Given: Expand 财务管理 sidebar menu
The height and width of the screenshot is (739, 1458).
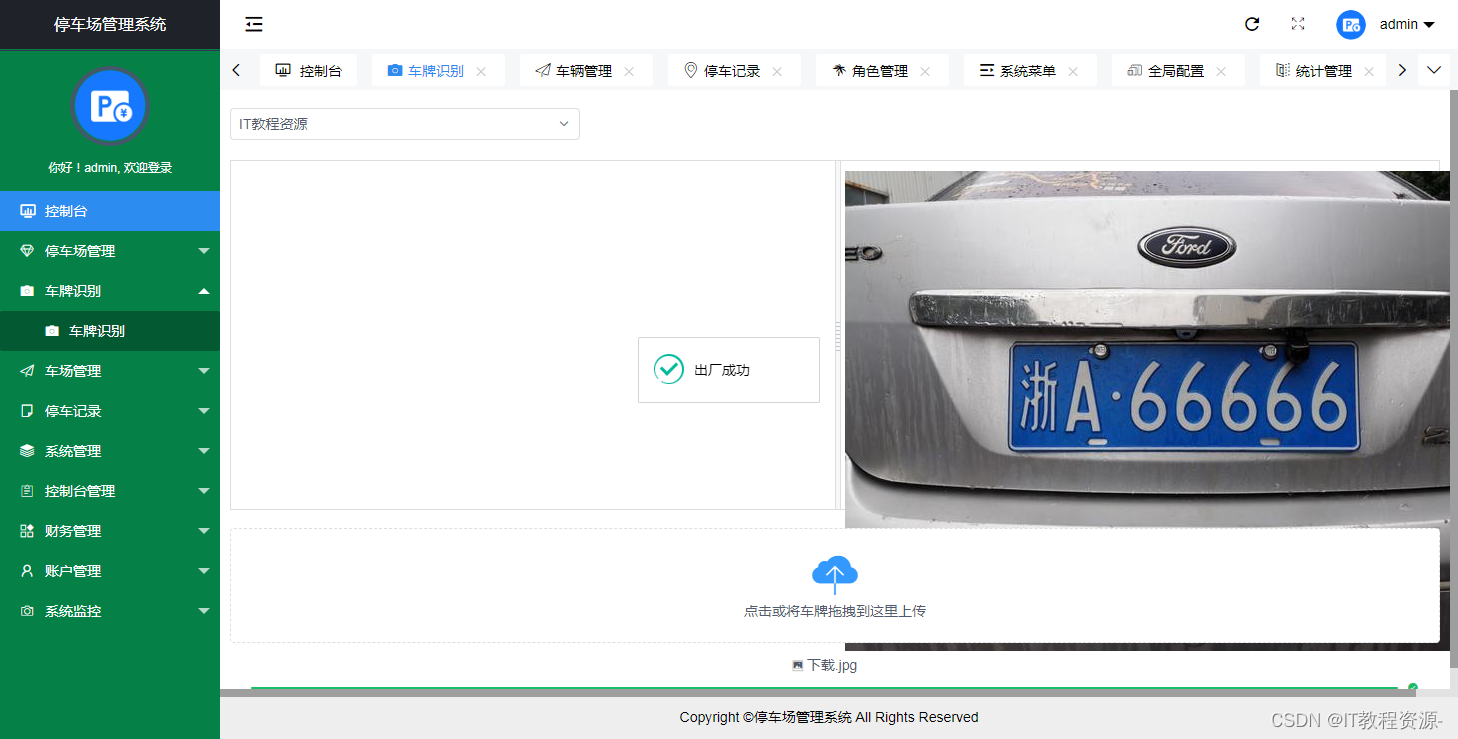Looking at the screenshot, I should 110,531.
